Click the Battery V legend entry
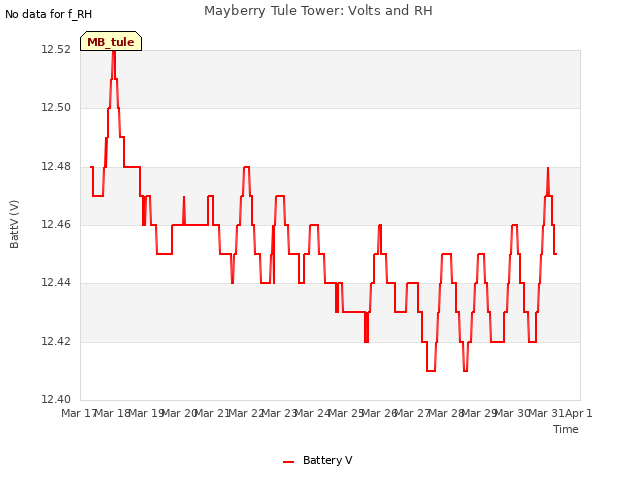Screen dimensions: 640x480 pos(318,460)
